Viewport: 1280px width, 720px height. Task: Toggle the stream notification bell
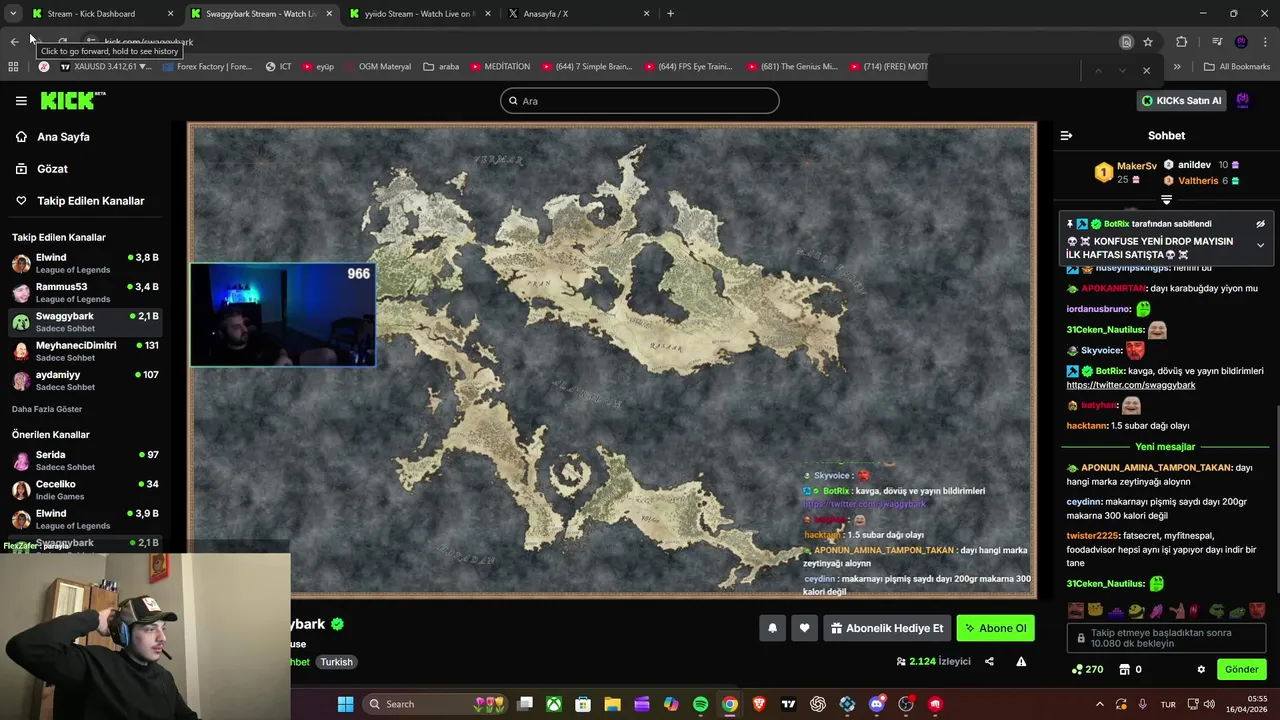point(772,628)
